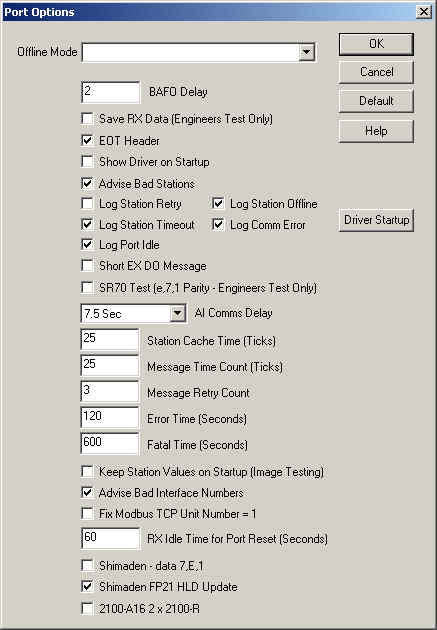Click the OK button
This screenshot has width=437, height=630.
[x=376, y=44]
